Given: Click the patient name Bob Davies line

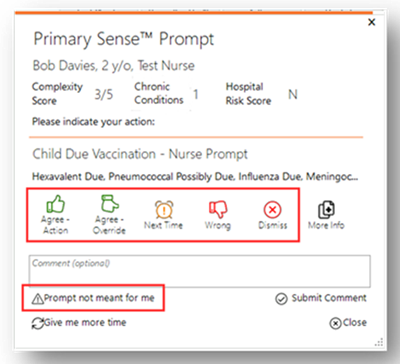Looking at the screenshot, I should tap(114, 66).
